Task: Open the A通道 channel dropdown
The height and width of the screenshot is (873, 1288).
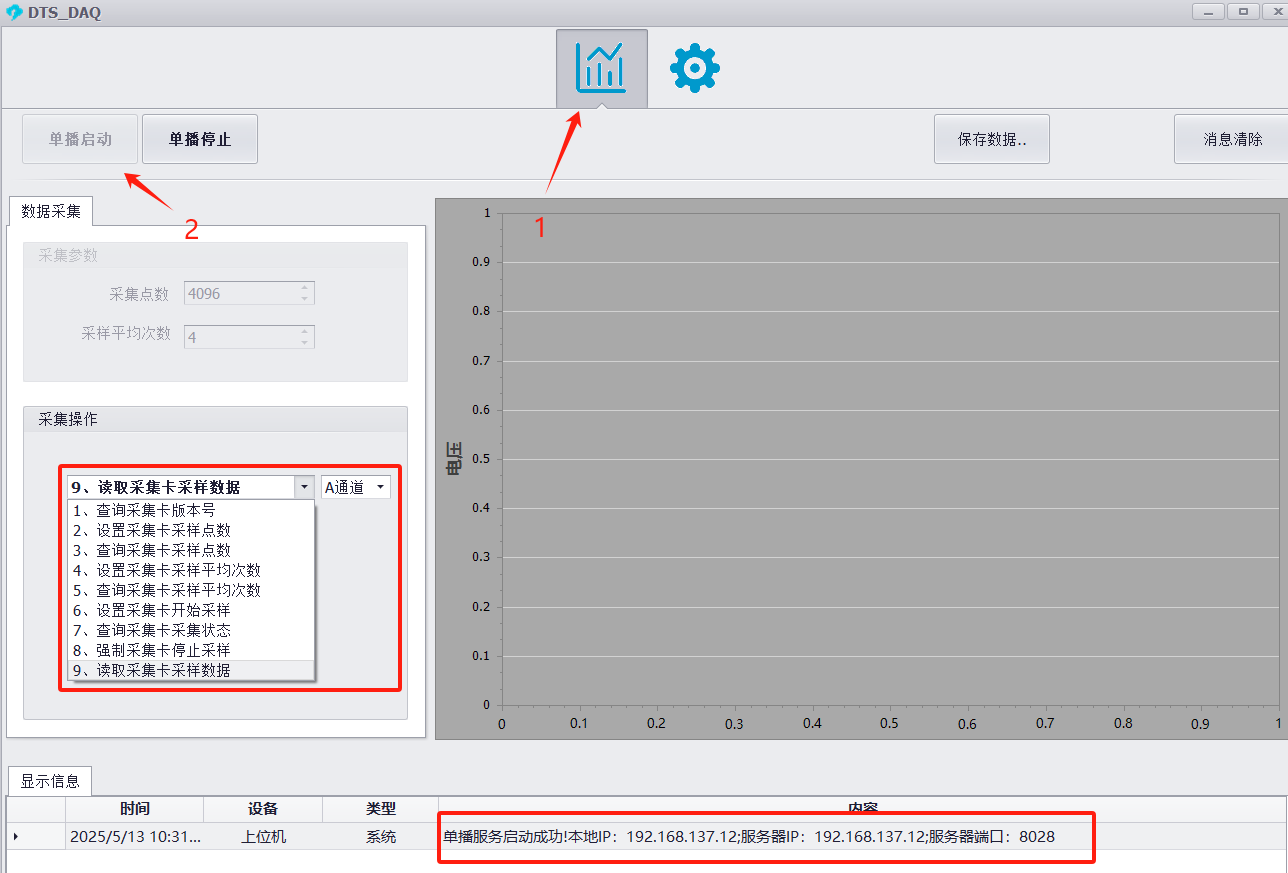Action: click(355, 487)
